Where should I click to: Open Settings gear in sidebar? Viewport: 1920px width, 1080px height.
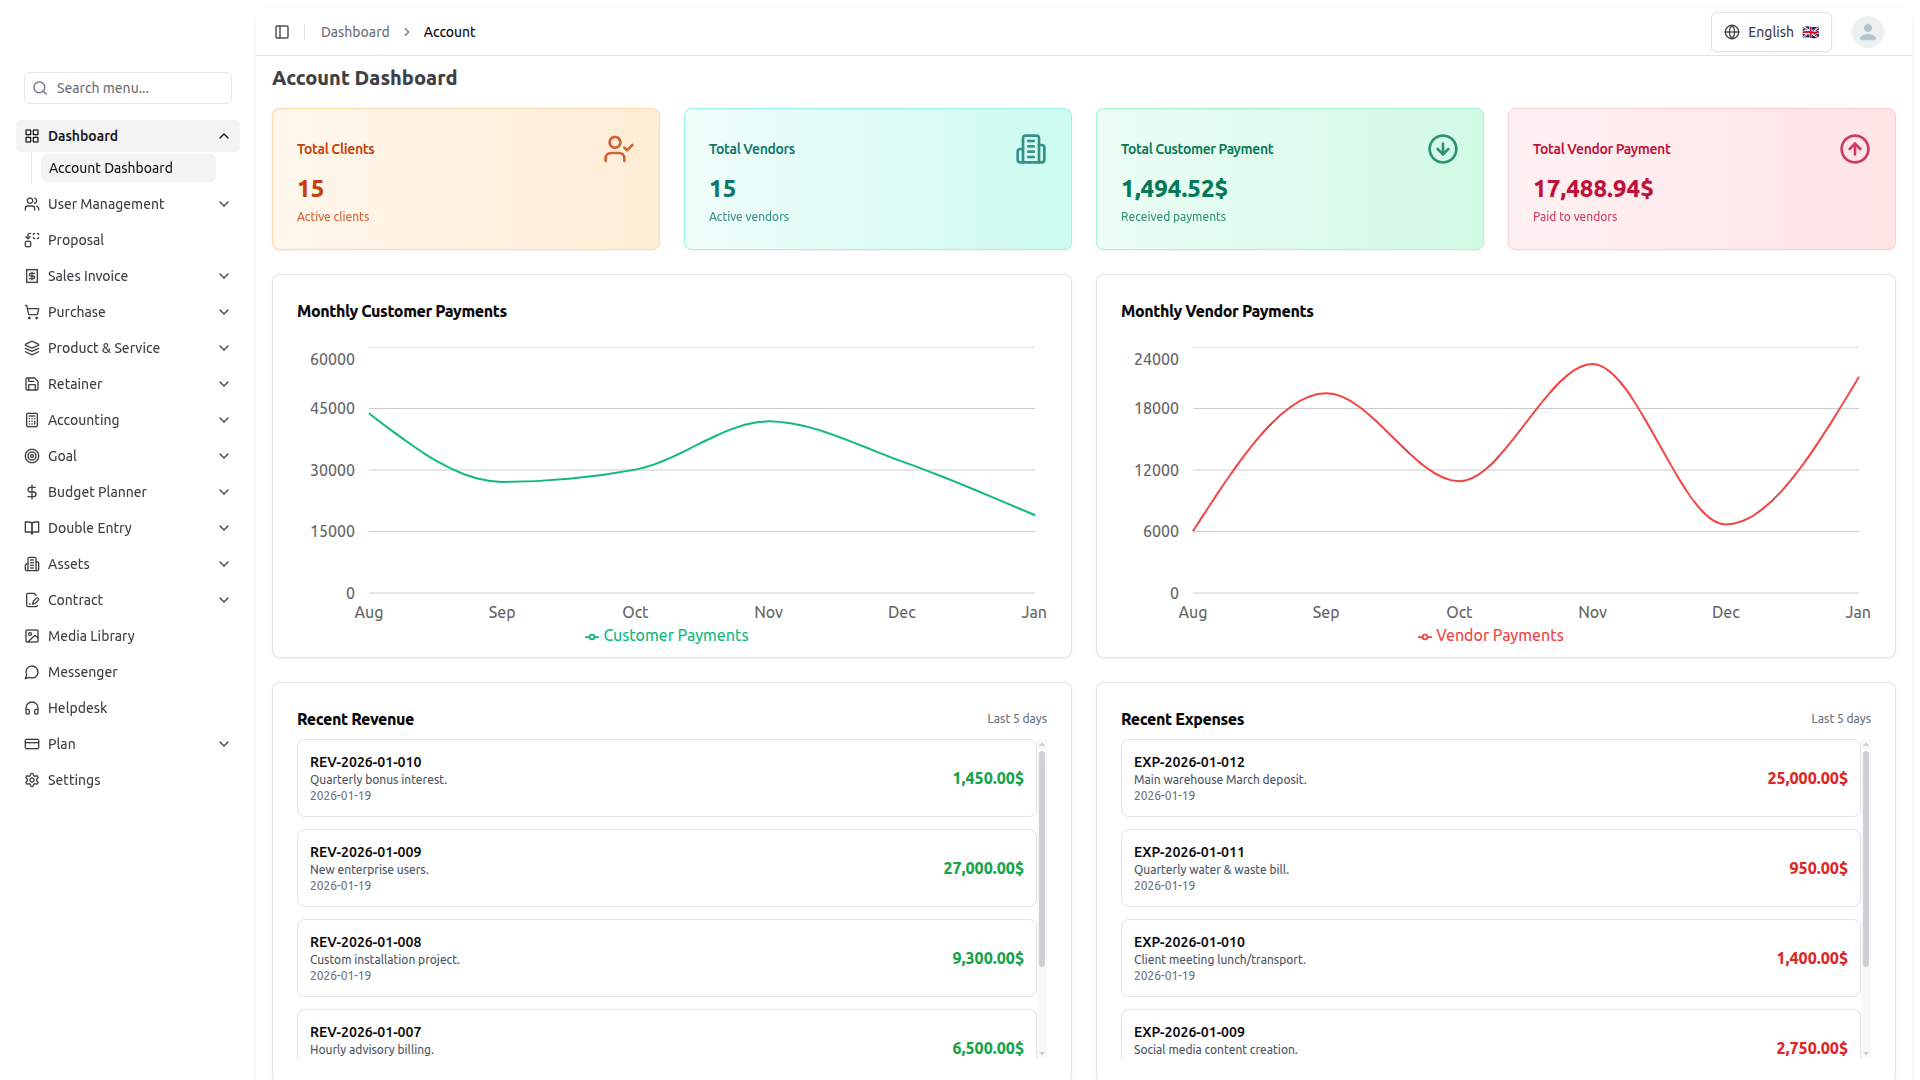click(x=73, y=780)
